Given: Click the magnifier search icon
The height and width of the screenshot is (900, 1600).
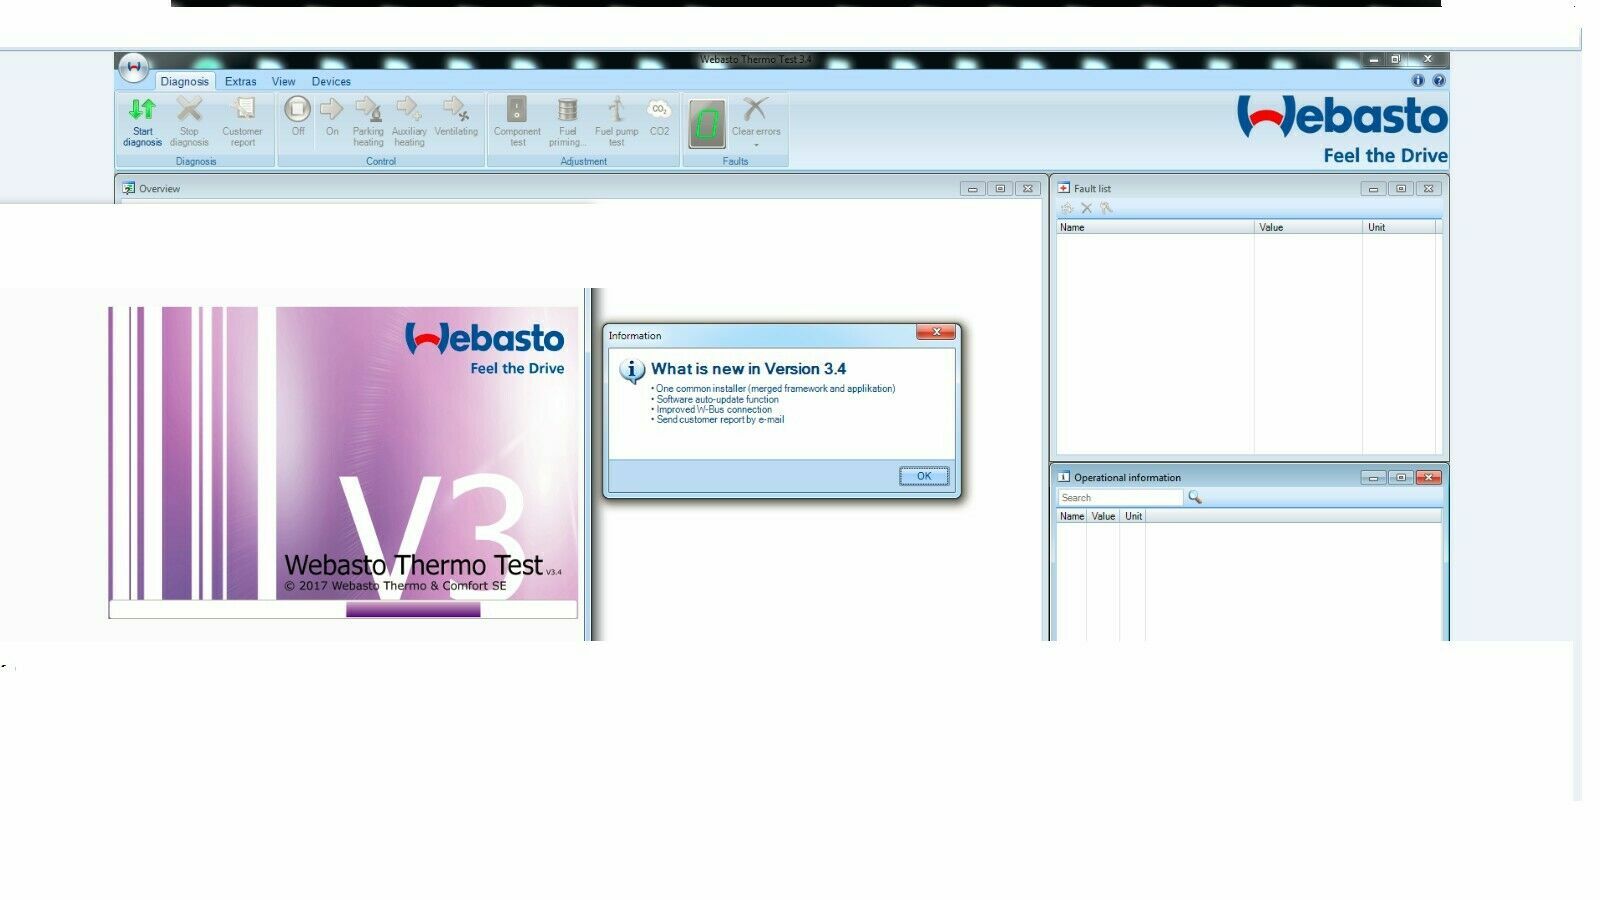Looking at the screenshot, I should pos(1194,497).
